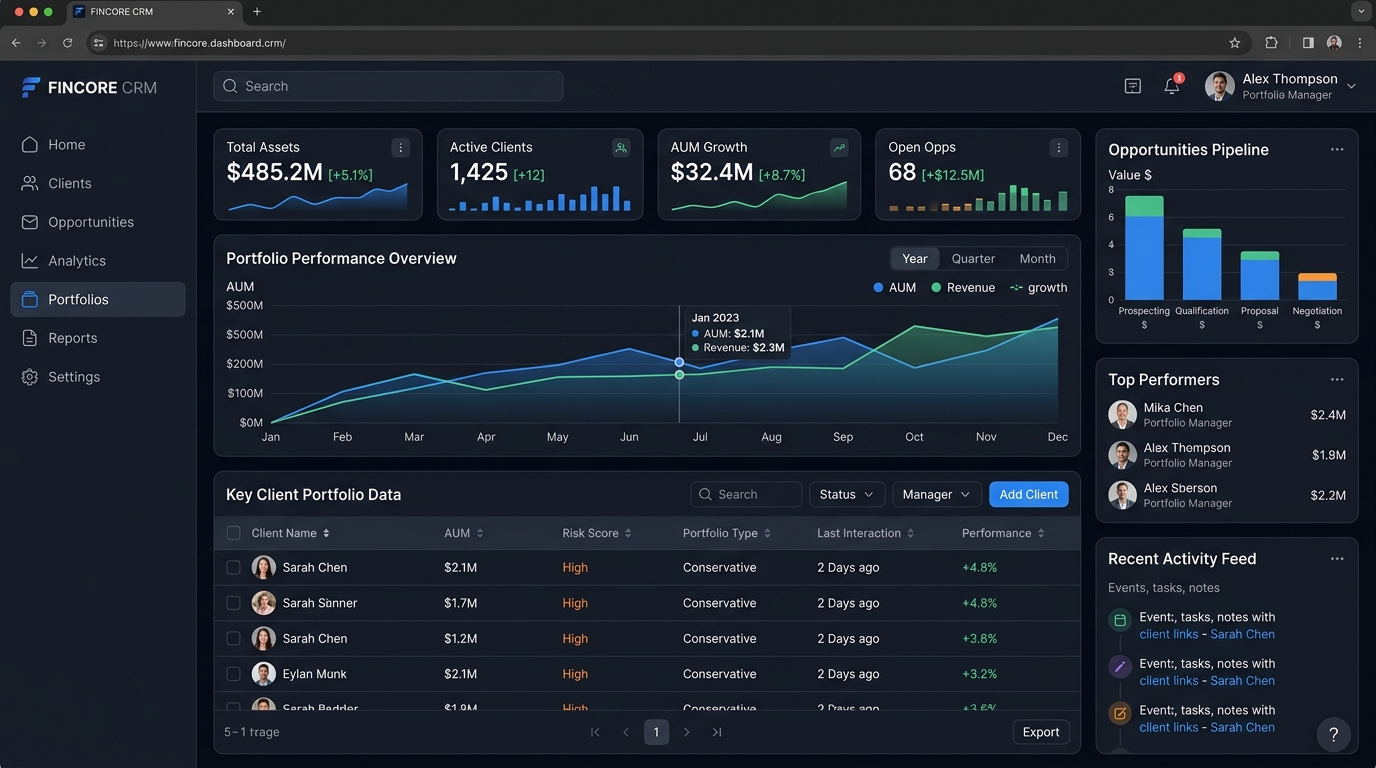The width and height of the screenshot is (1376, 768).
Task: Check the Sarah Chen $1.2M row checkbox
Action: click(233, 638)
